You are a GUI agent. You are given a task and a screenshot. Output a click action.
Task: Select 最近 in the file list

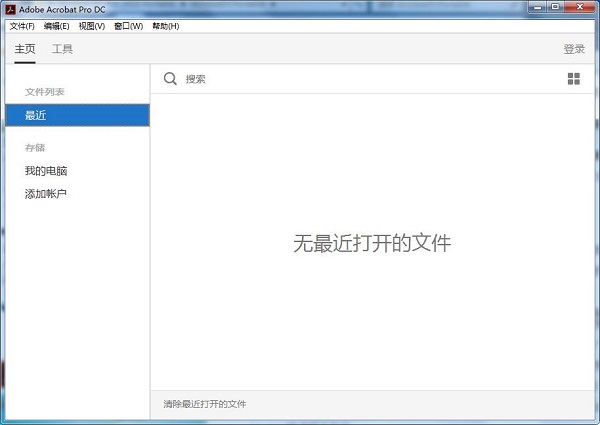click(77, 115)
